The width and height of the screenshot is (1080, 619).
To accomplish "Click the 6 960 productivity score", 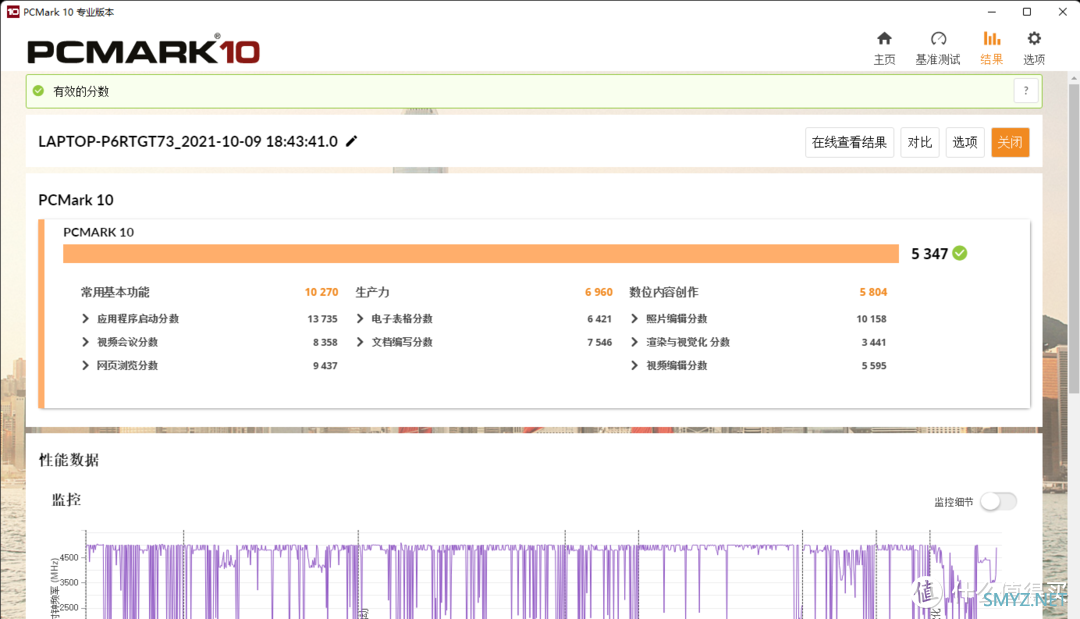I will click(x=599, y=292).
